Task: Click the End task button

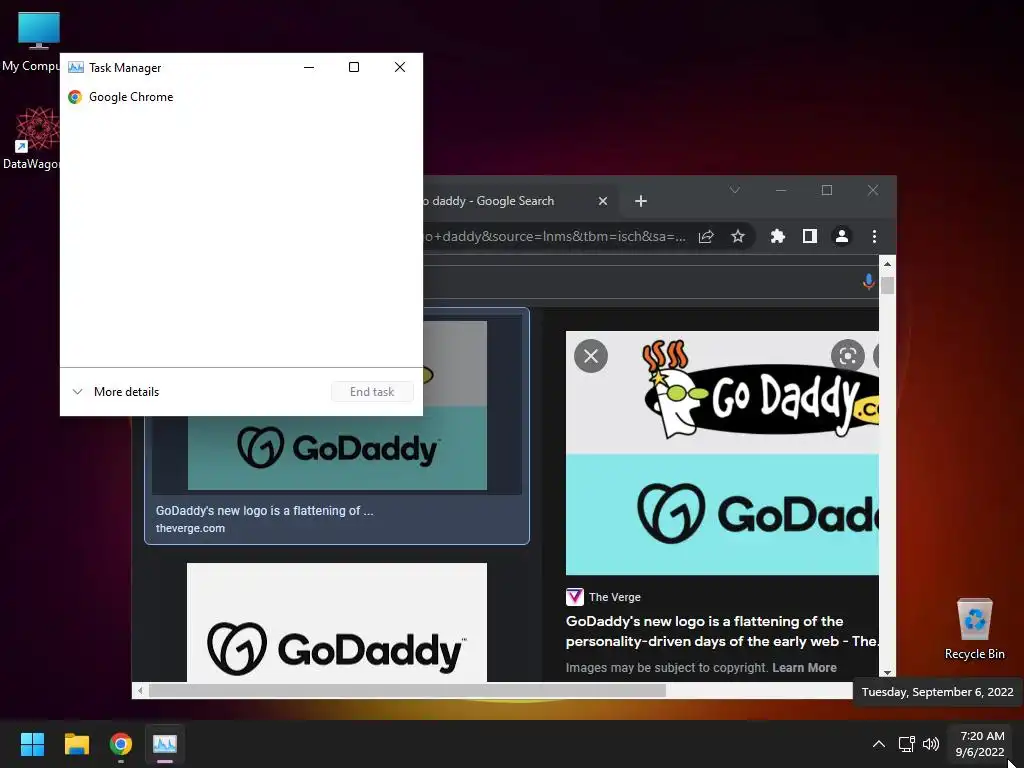Action: (x=372, y=392)
